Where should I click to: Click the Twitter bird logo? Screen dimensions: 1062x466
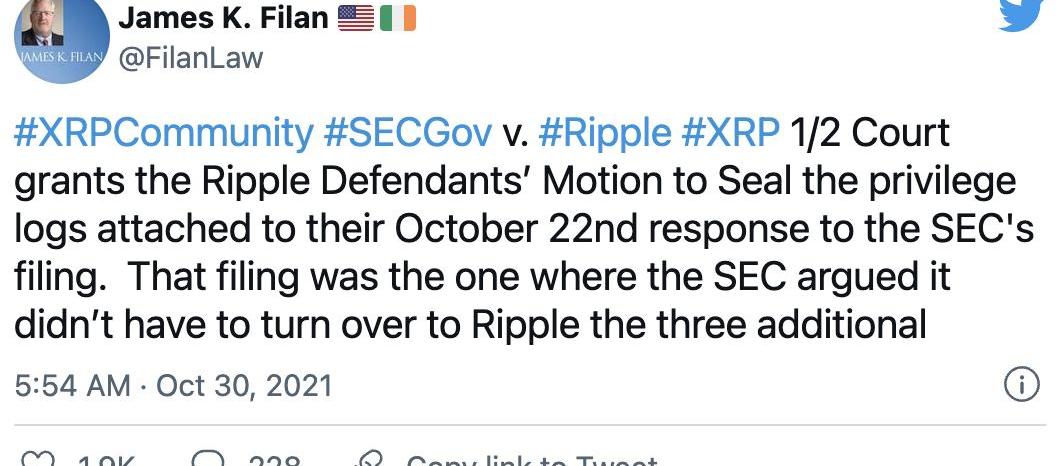[x=1020, y=12]
